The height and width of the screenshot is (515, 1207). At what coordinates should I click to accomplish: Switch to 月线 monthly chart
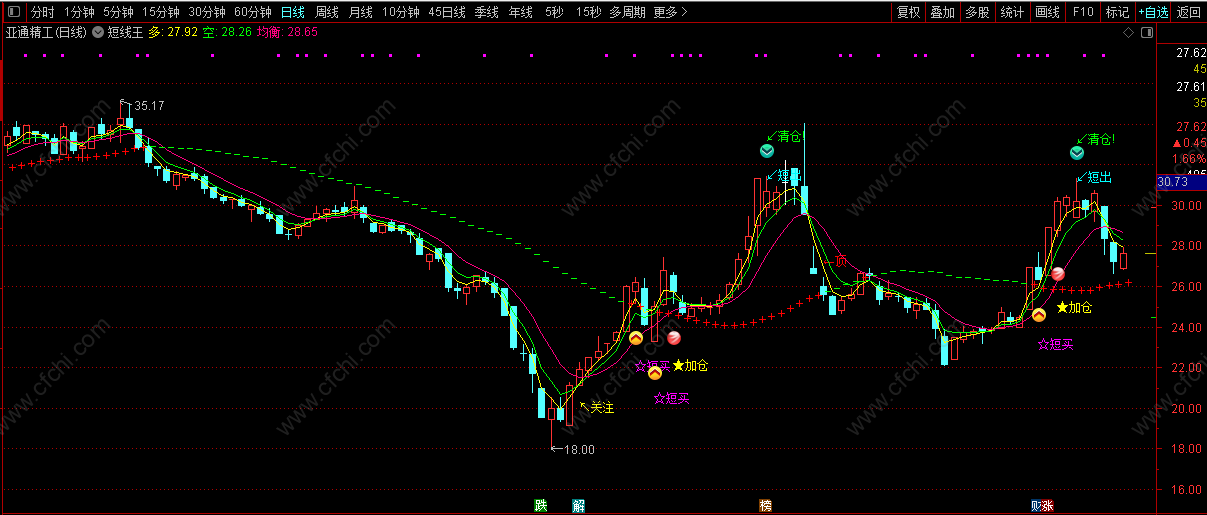point(360,12)
